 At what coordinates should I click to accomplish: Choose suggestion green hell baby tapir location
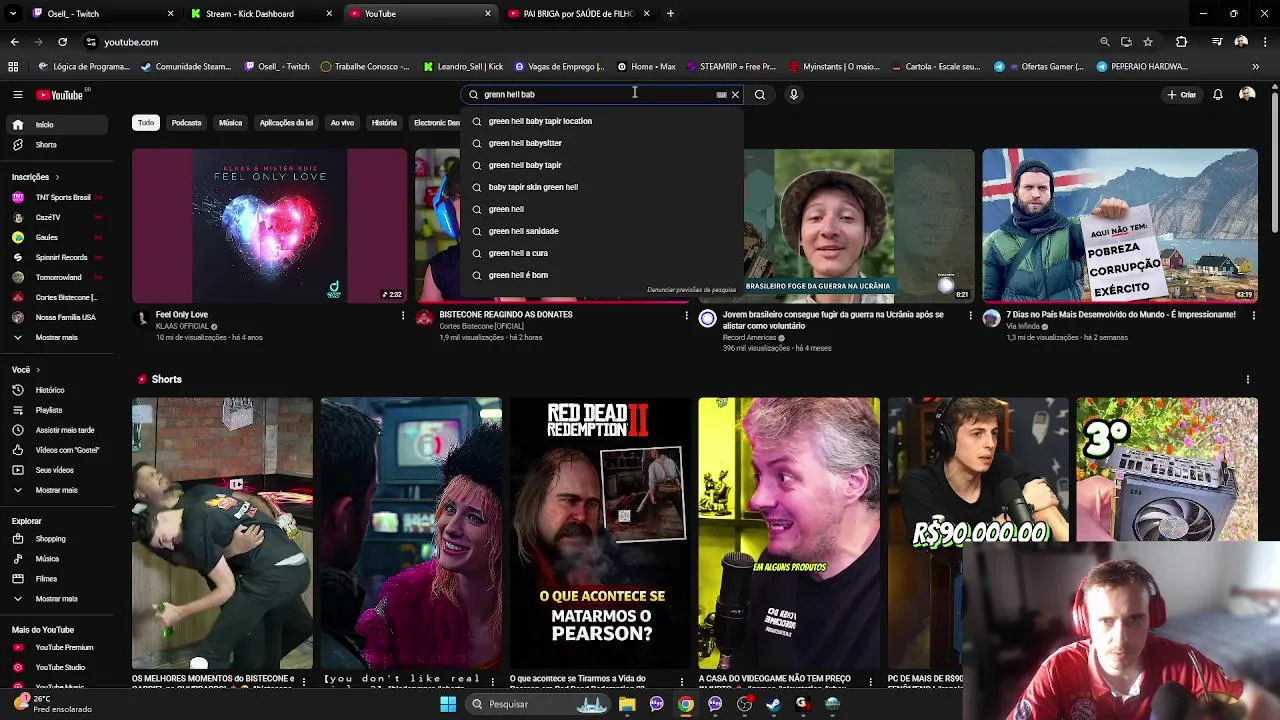pyautogui.click(x=602, y=122)
